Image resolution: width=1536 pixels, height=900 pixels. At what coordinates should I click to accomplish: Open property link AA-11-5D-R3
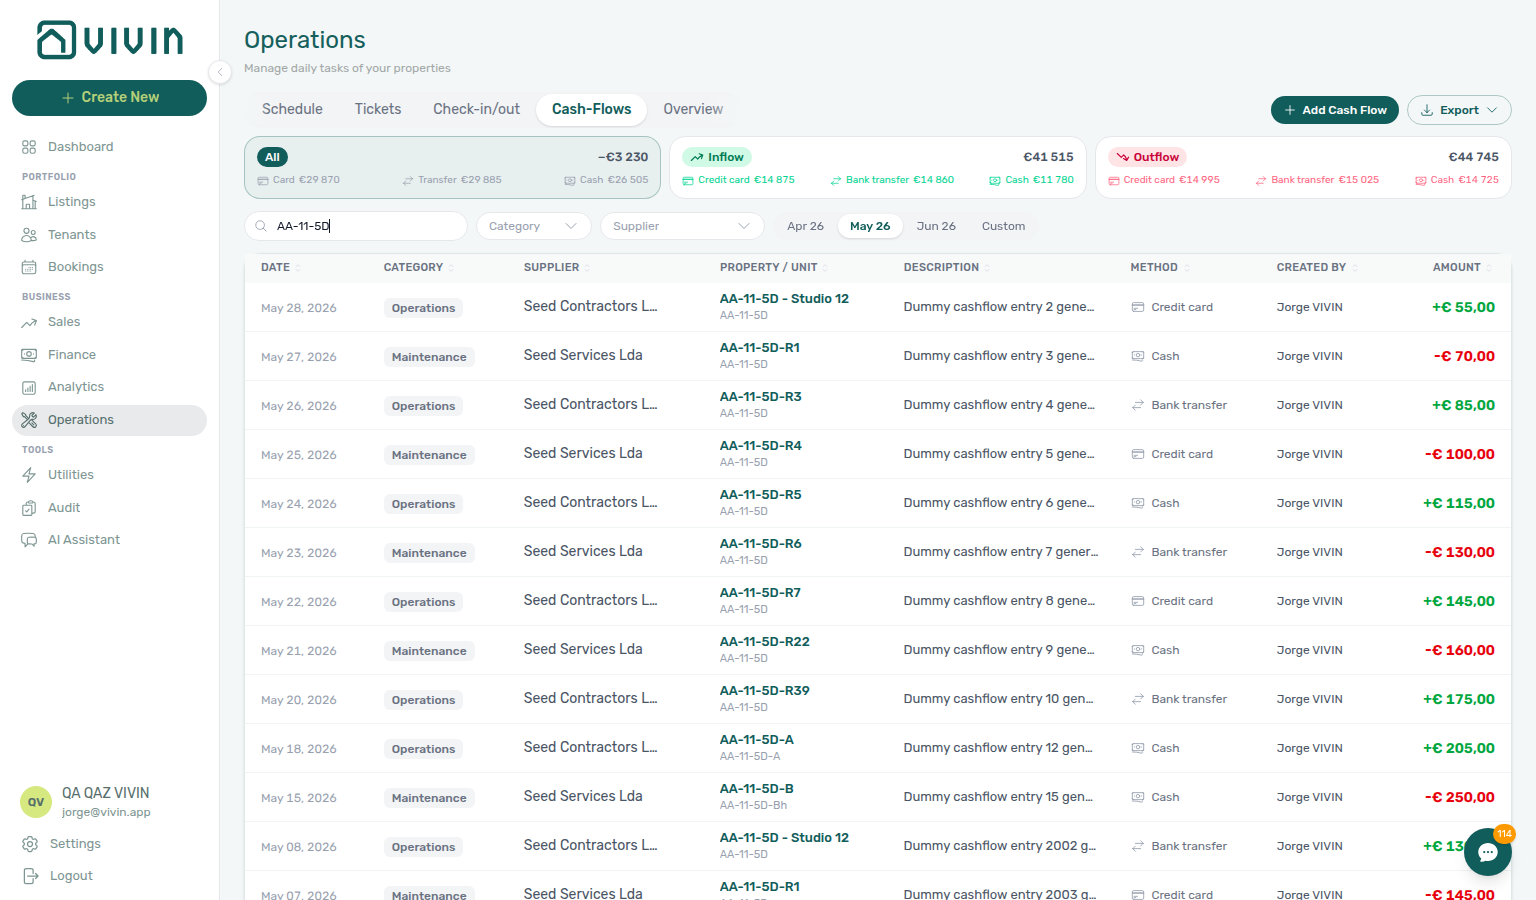coord(761,397)
